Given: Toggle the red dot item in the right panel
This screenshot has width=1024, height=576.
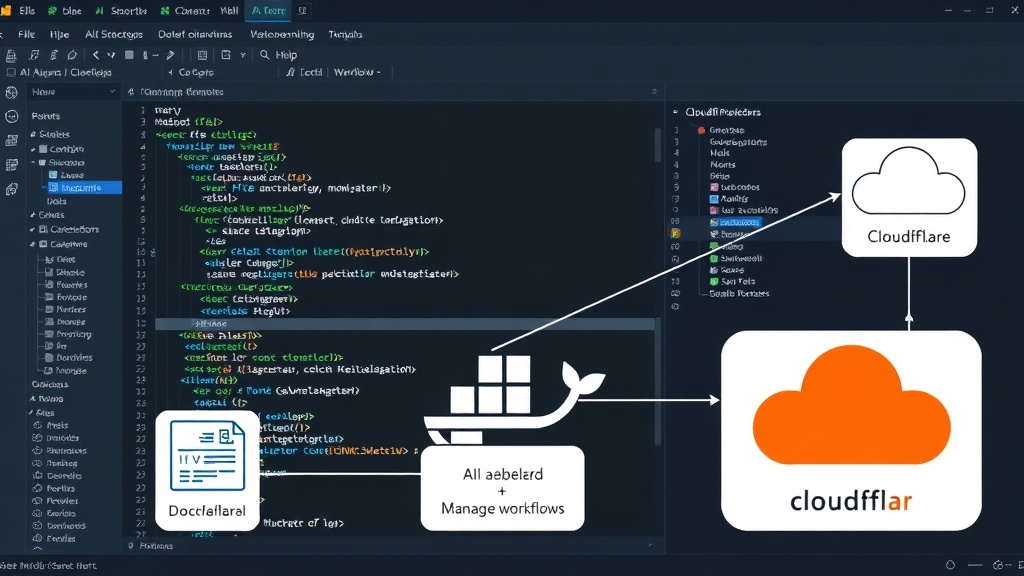Looking at the screenshot, I should 701,130.
